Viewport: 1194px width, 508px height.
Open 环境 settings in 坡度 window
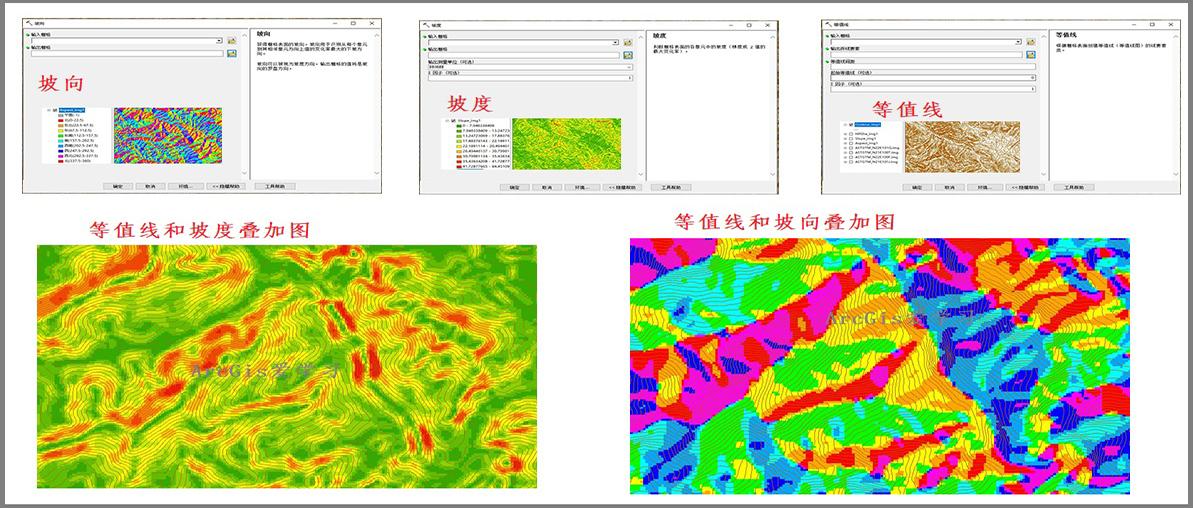click(582, 187)
